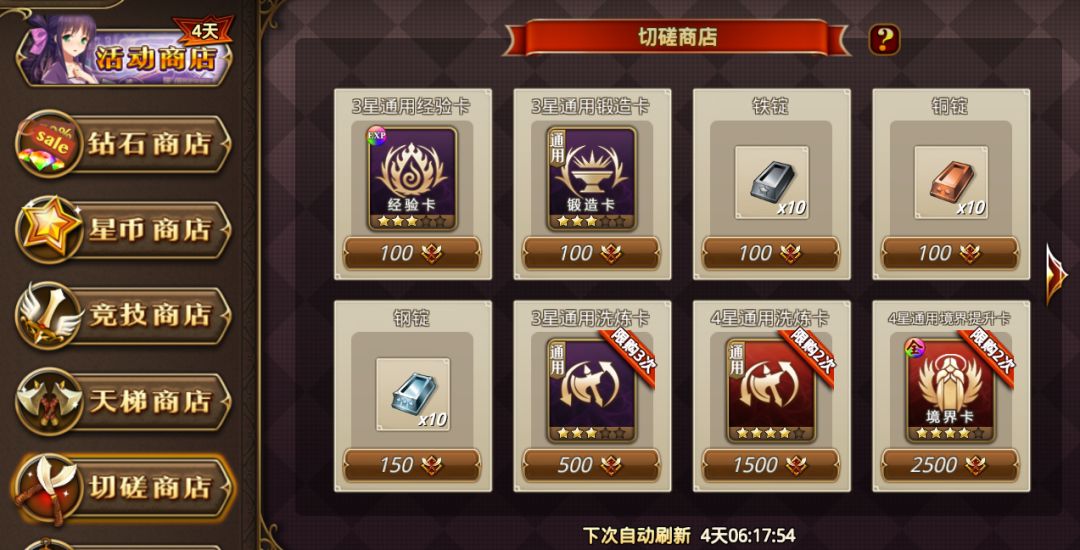This screenshot has width=1080, height=550.
Task: Purchase 4-star refine card for 1500
Action: click(x=771, y=465)
